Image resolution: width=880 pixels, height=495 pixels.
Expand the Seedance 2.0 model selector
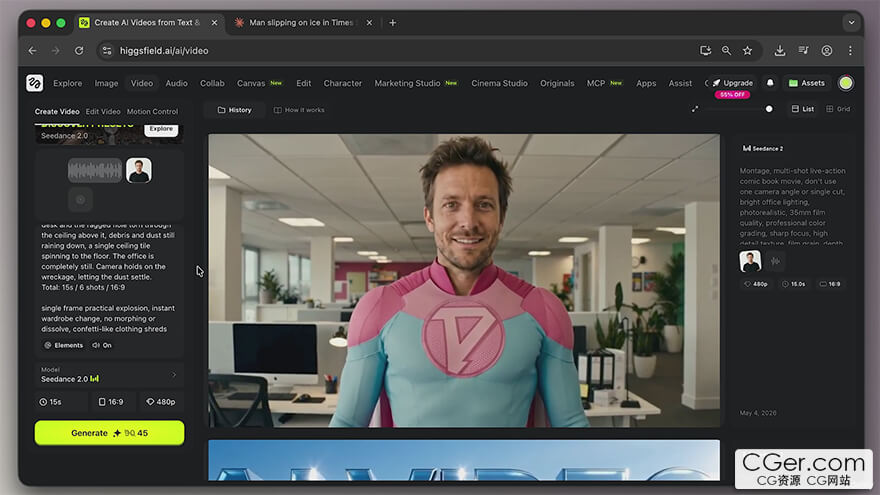pos(109,374)
